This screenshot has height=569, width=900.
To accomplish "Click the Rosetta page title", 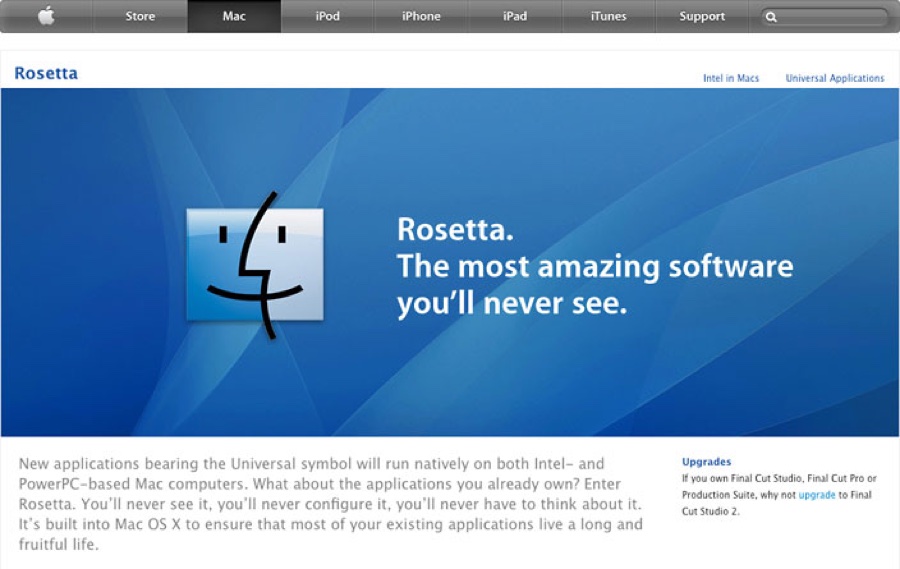I will pyautogui.click(x=46, y=73).
